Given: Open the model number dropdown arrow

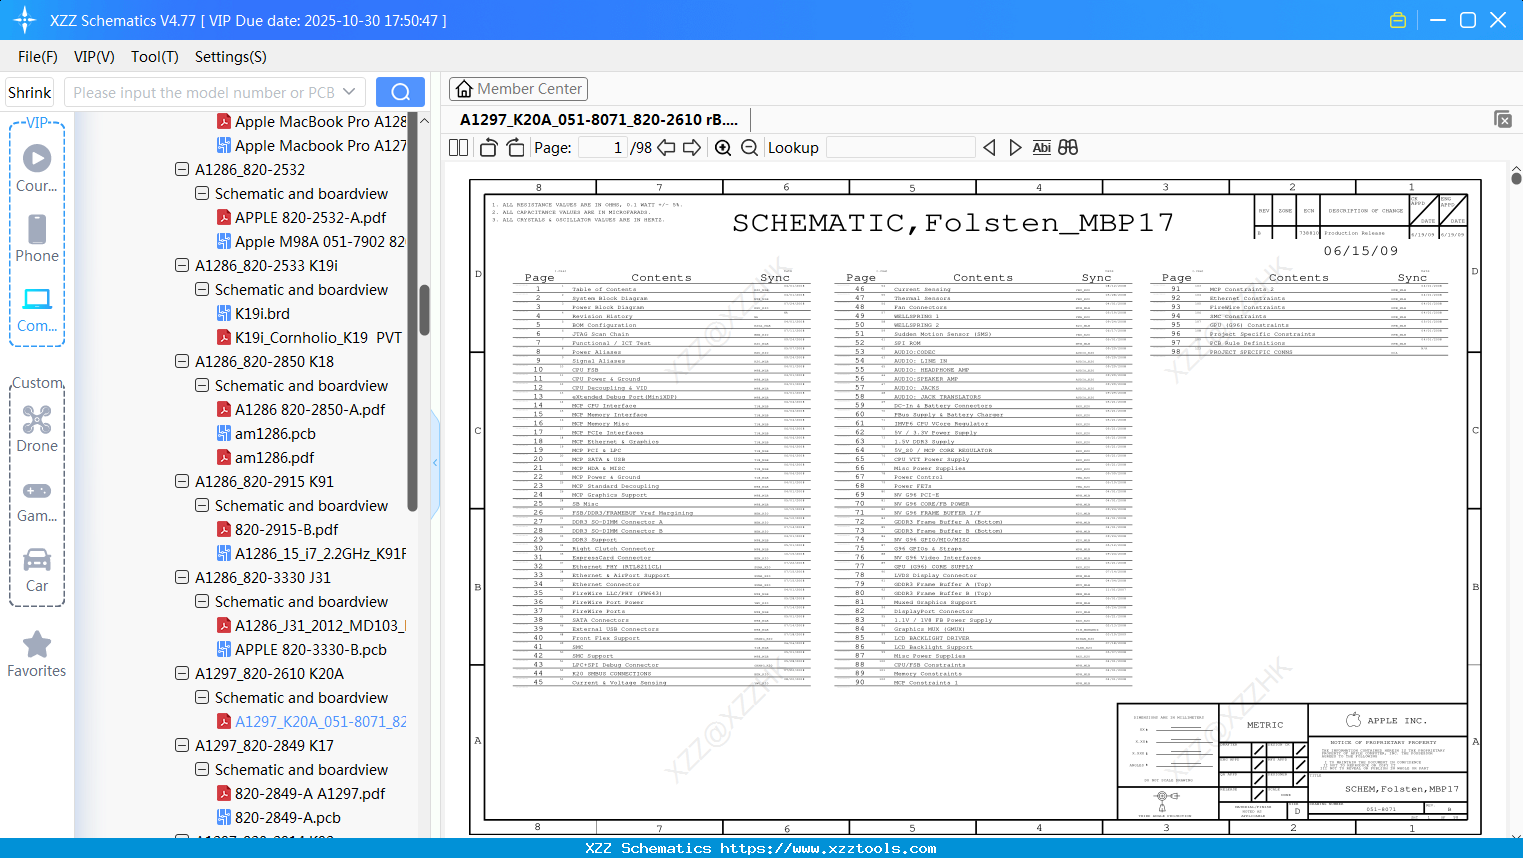Looking at the screenshot, I should click(x=349, y=92).
